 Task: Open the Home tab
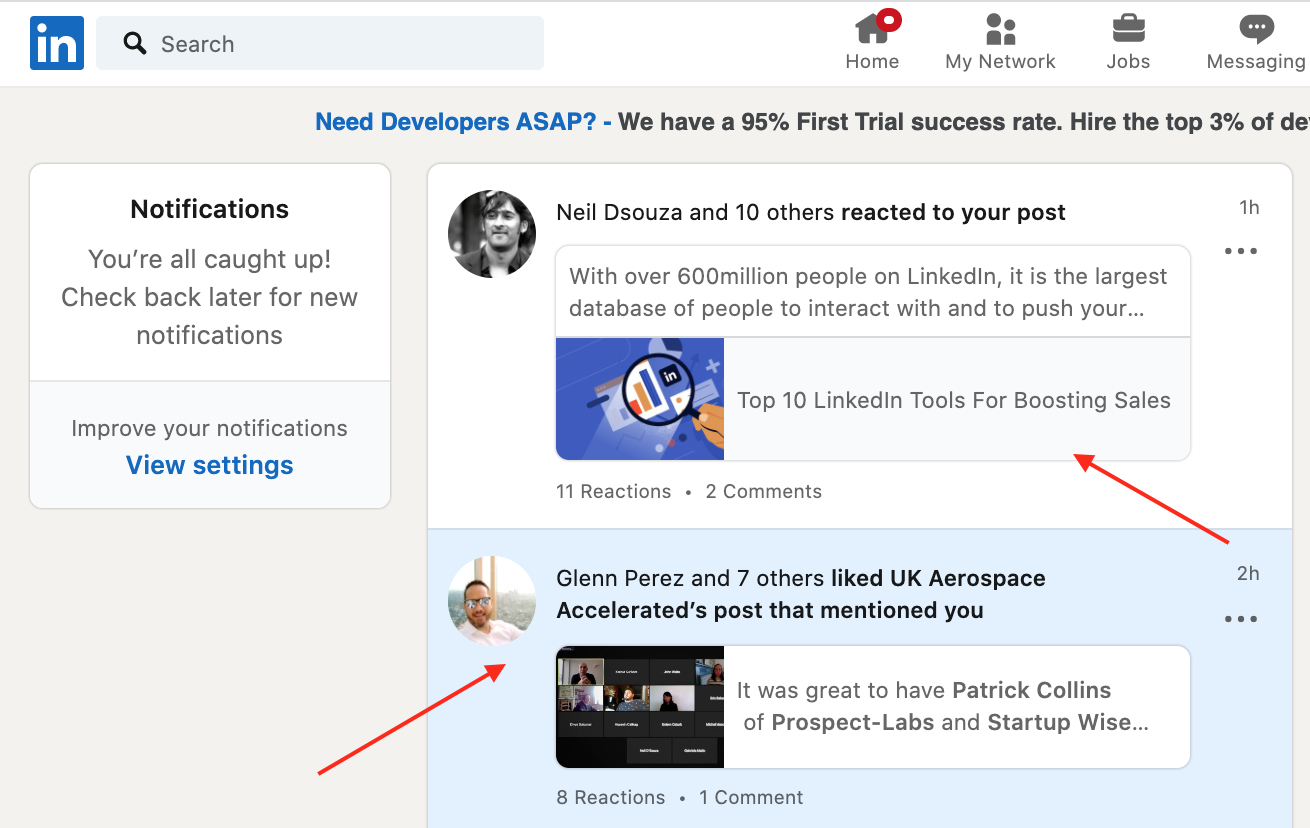coord(872,43)
